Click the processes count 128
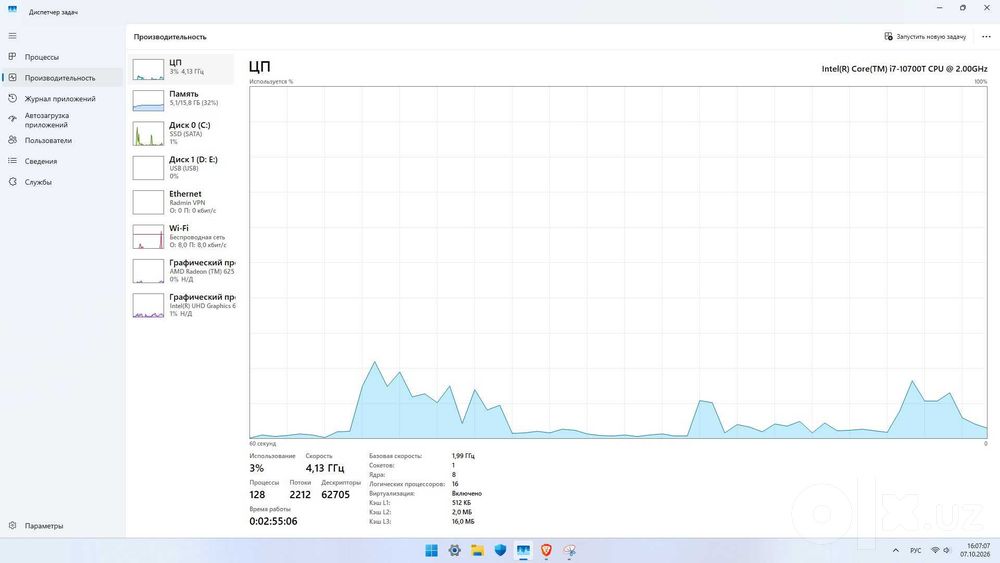This screenshot has height=563, width=1000. point(257,495)
